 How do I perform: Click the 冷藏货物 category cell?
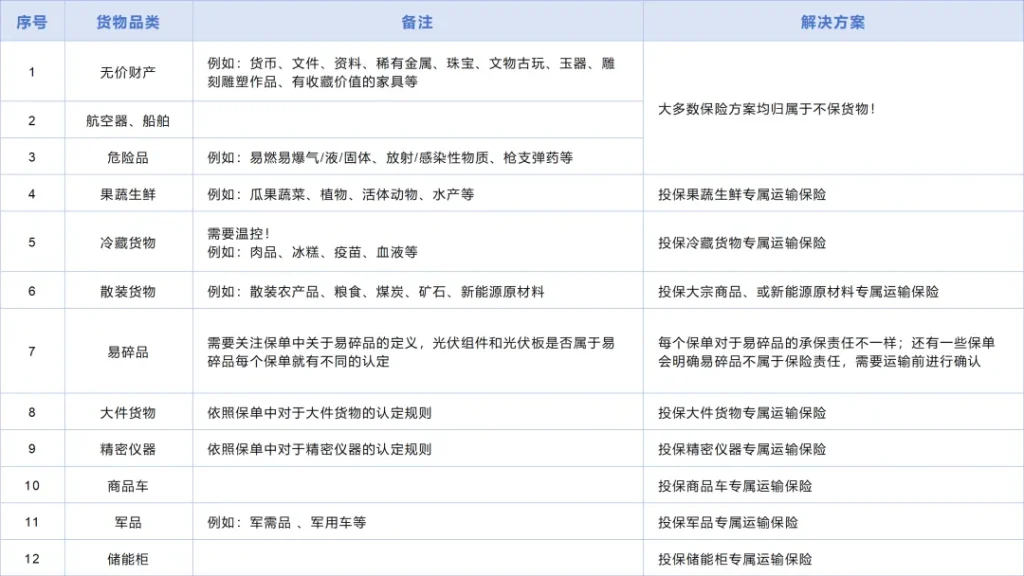pos(128,243)
